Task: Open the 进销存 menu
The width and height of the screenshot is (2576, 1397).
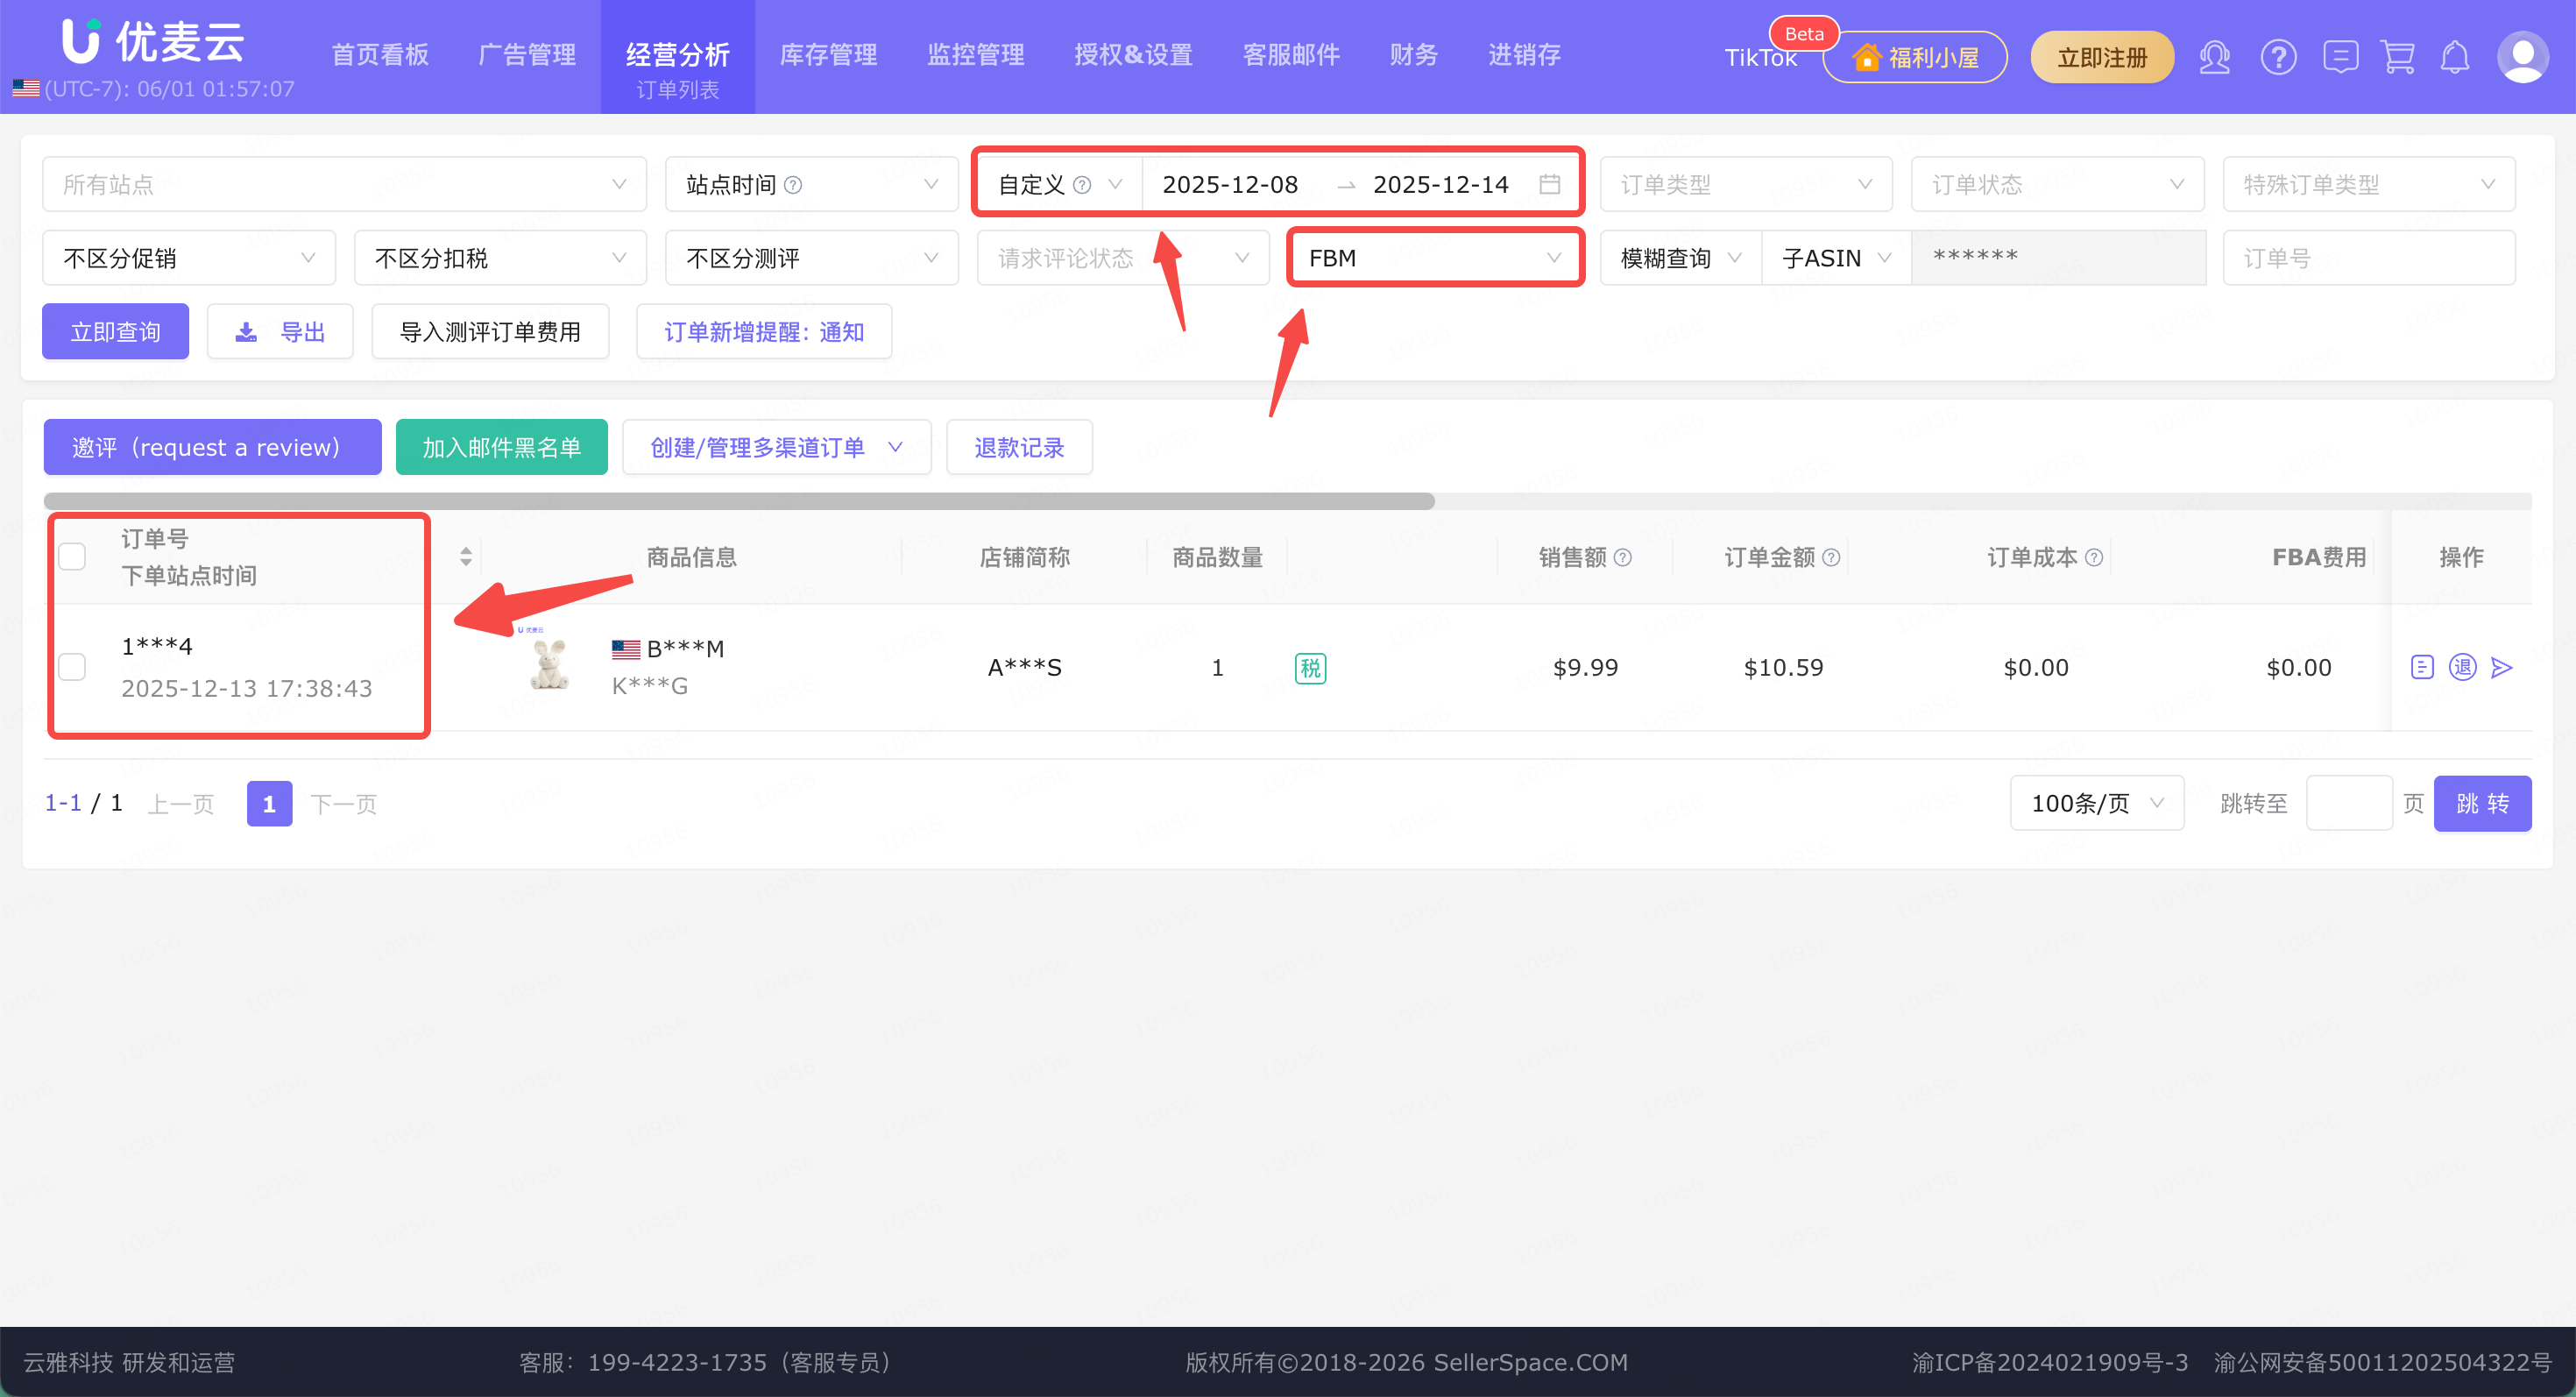Action: click(1524, 55)
